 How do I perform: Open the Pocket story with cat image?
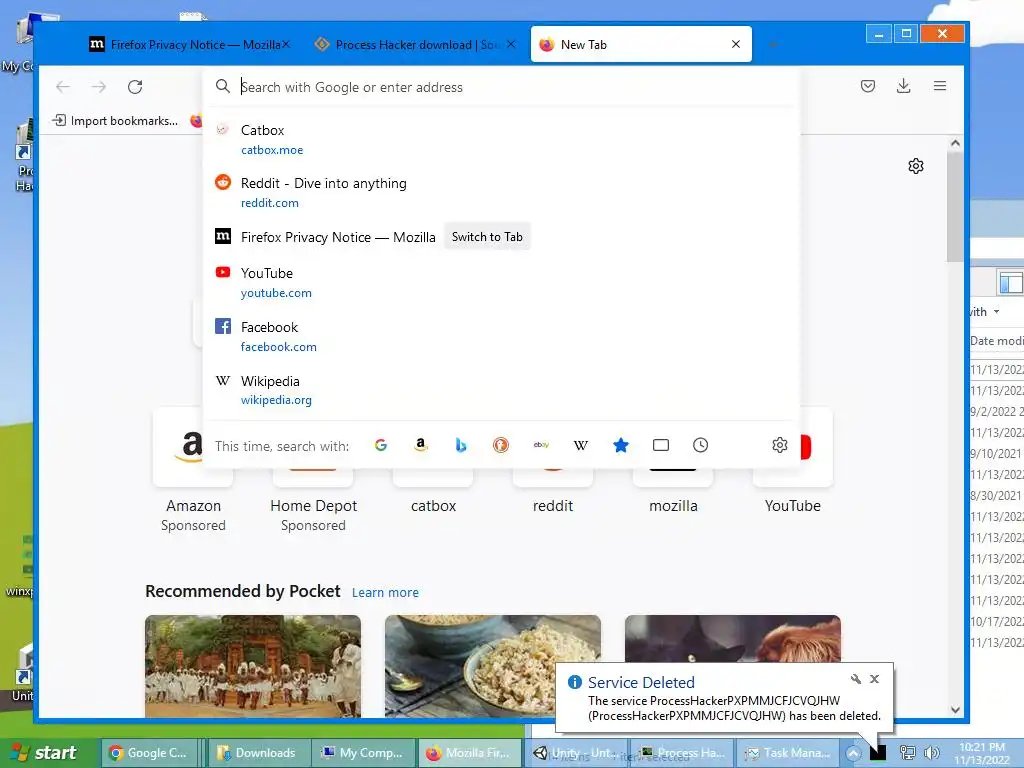732,637
